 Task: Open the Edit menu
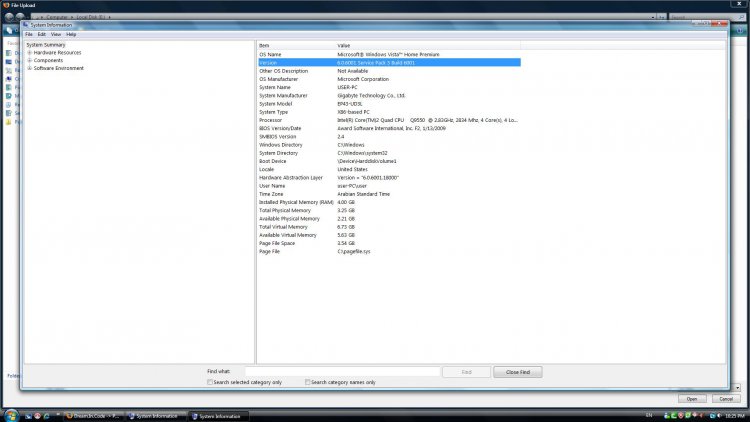(42, 34)
